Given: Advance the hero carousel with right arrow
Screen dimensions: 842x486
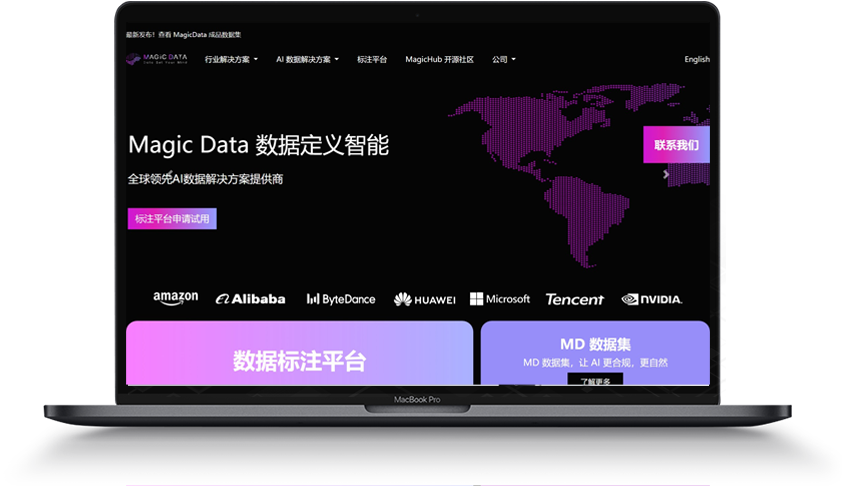Looking at the screenshot, I should point(667,174).
